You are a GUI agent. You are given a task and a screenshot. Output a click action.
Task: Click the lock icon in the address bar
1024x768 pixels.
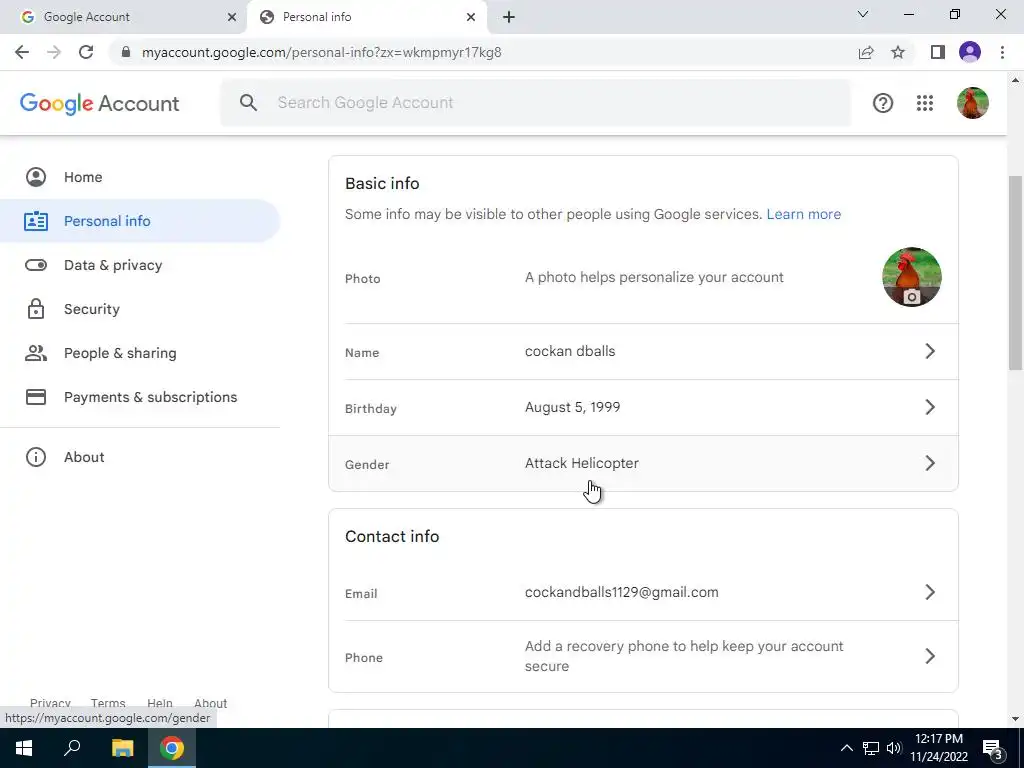point(126,52)
